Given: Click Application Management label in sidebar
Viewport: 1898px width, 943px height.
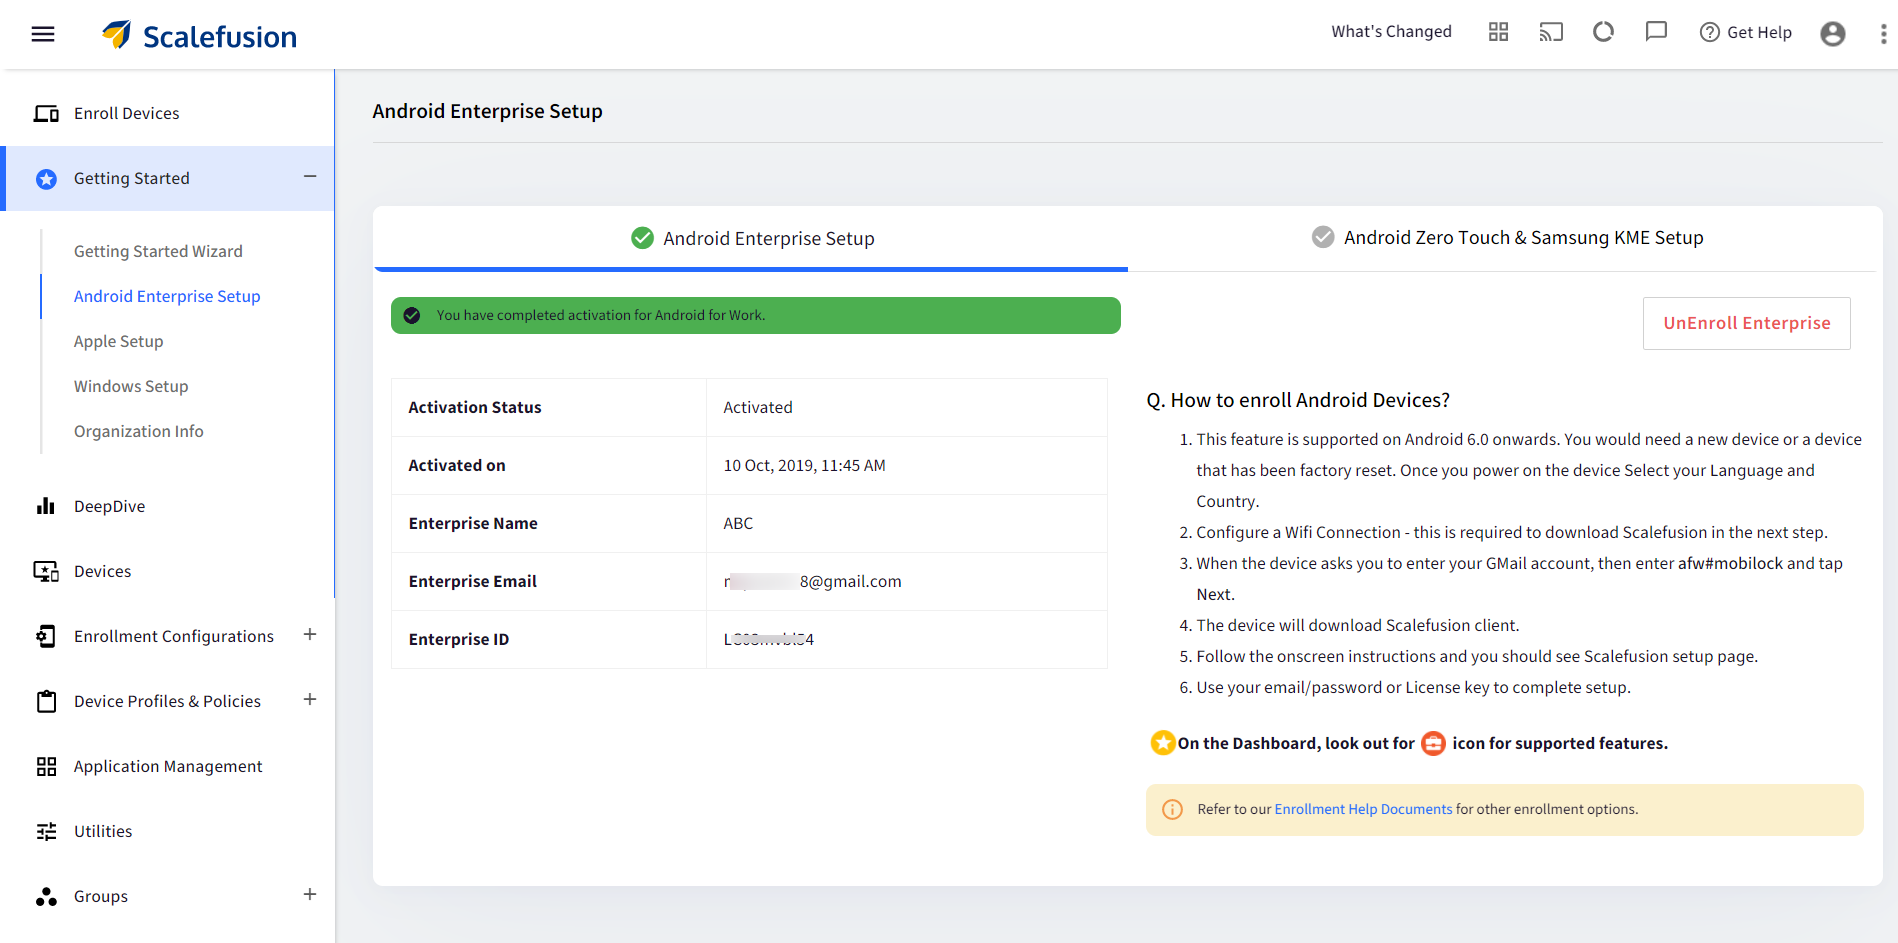Looking at the screenshot, I should click(x=168, y=766).
